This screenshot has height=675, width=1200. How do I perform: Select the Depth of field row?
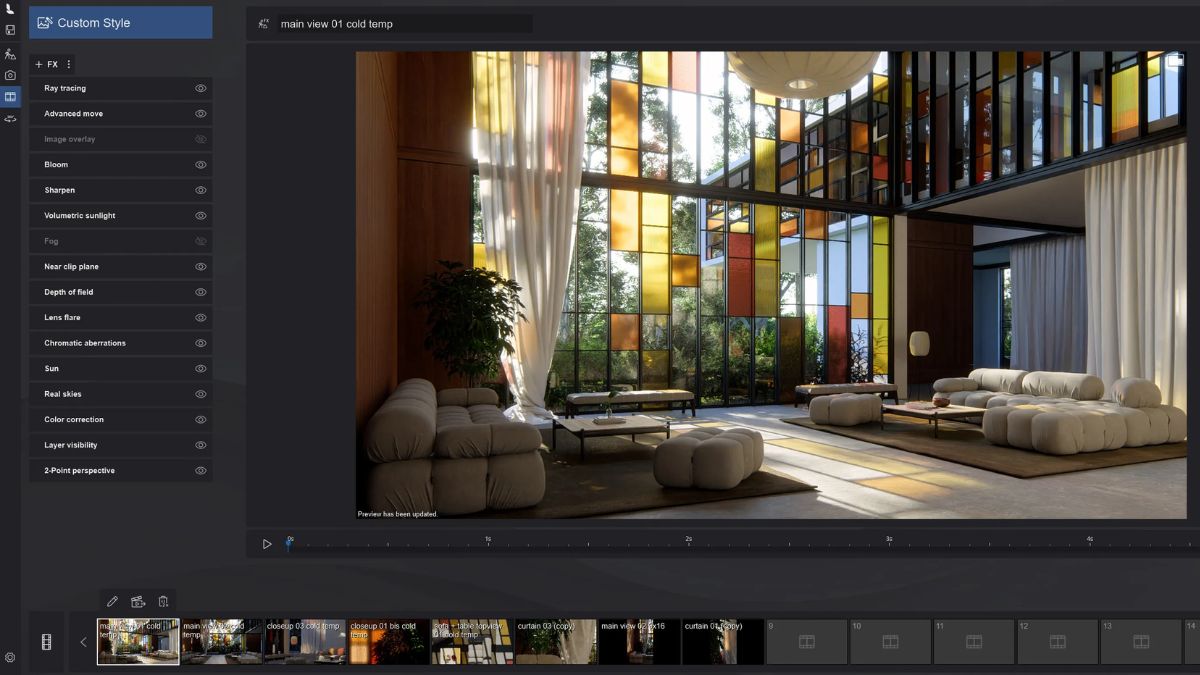[x=121, y=292]
